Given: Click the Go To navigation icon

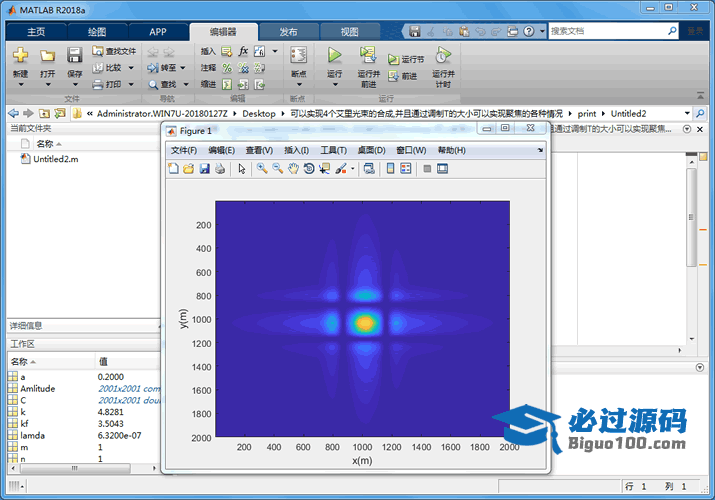Looking at the screenshot, I should [x=153, y=68].
